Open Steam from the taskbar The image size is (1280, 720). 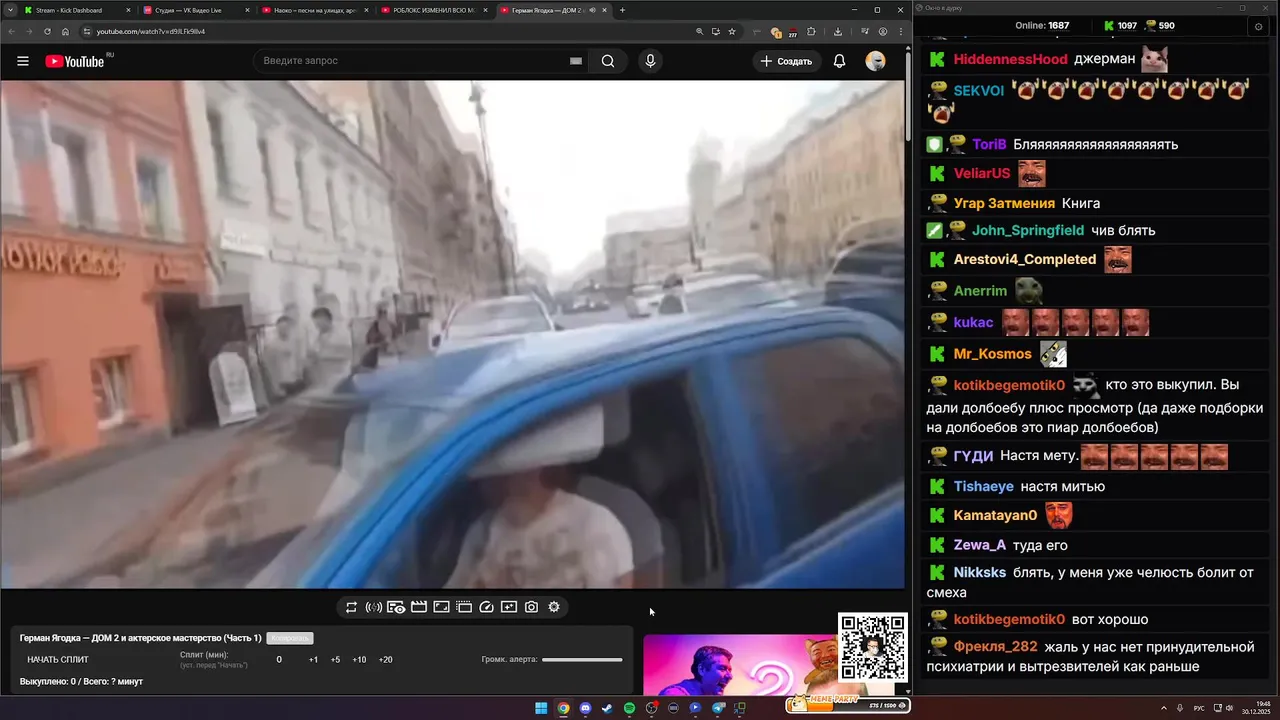point(607,708)
